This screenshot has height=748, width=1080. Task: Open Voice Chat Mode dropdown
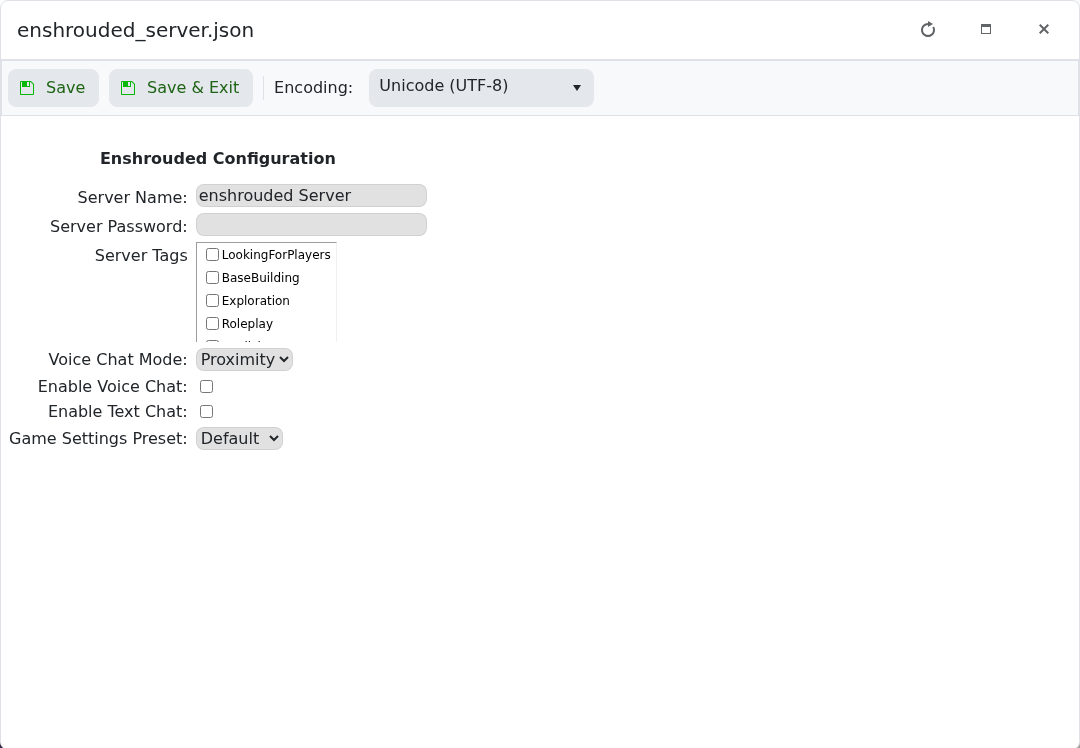coord(245,360)
